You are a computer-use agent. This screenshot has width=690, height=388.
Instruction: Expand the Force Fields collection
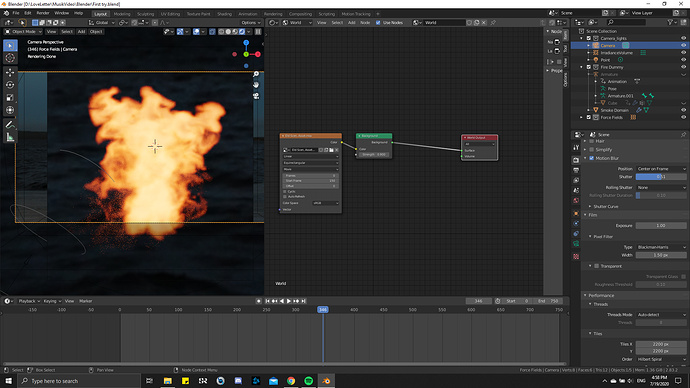[x=582, y=117]
